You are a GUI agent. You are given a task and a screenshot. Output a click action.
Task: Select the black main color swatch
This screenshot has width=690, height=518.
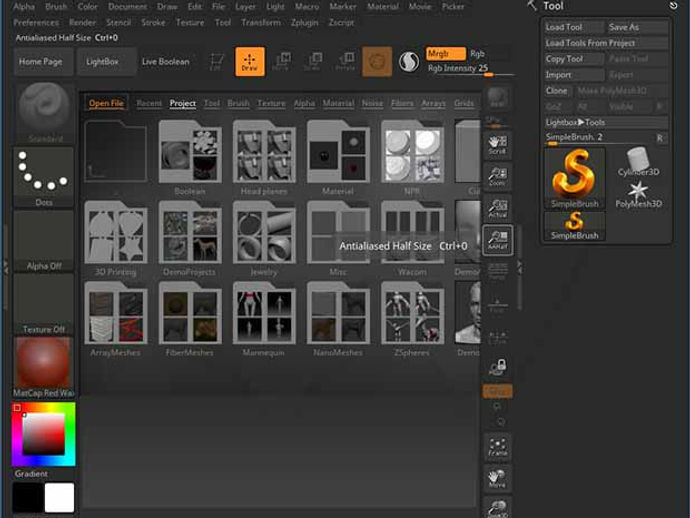[28, 498]
